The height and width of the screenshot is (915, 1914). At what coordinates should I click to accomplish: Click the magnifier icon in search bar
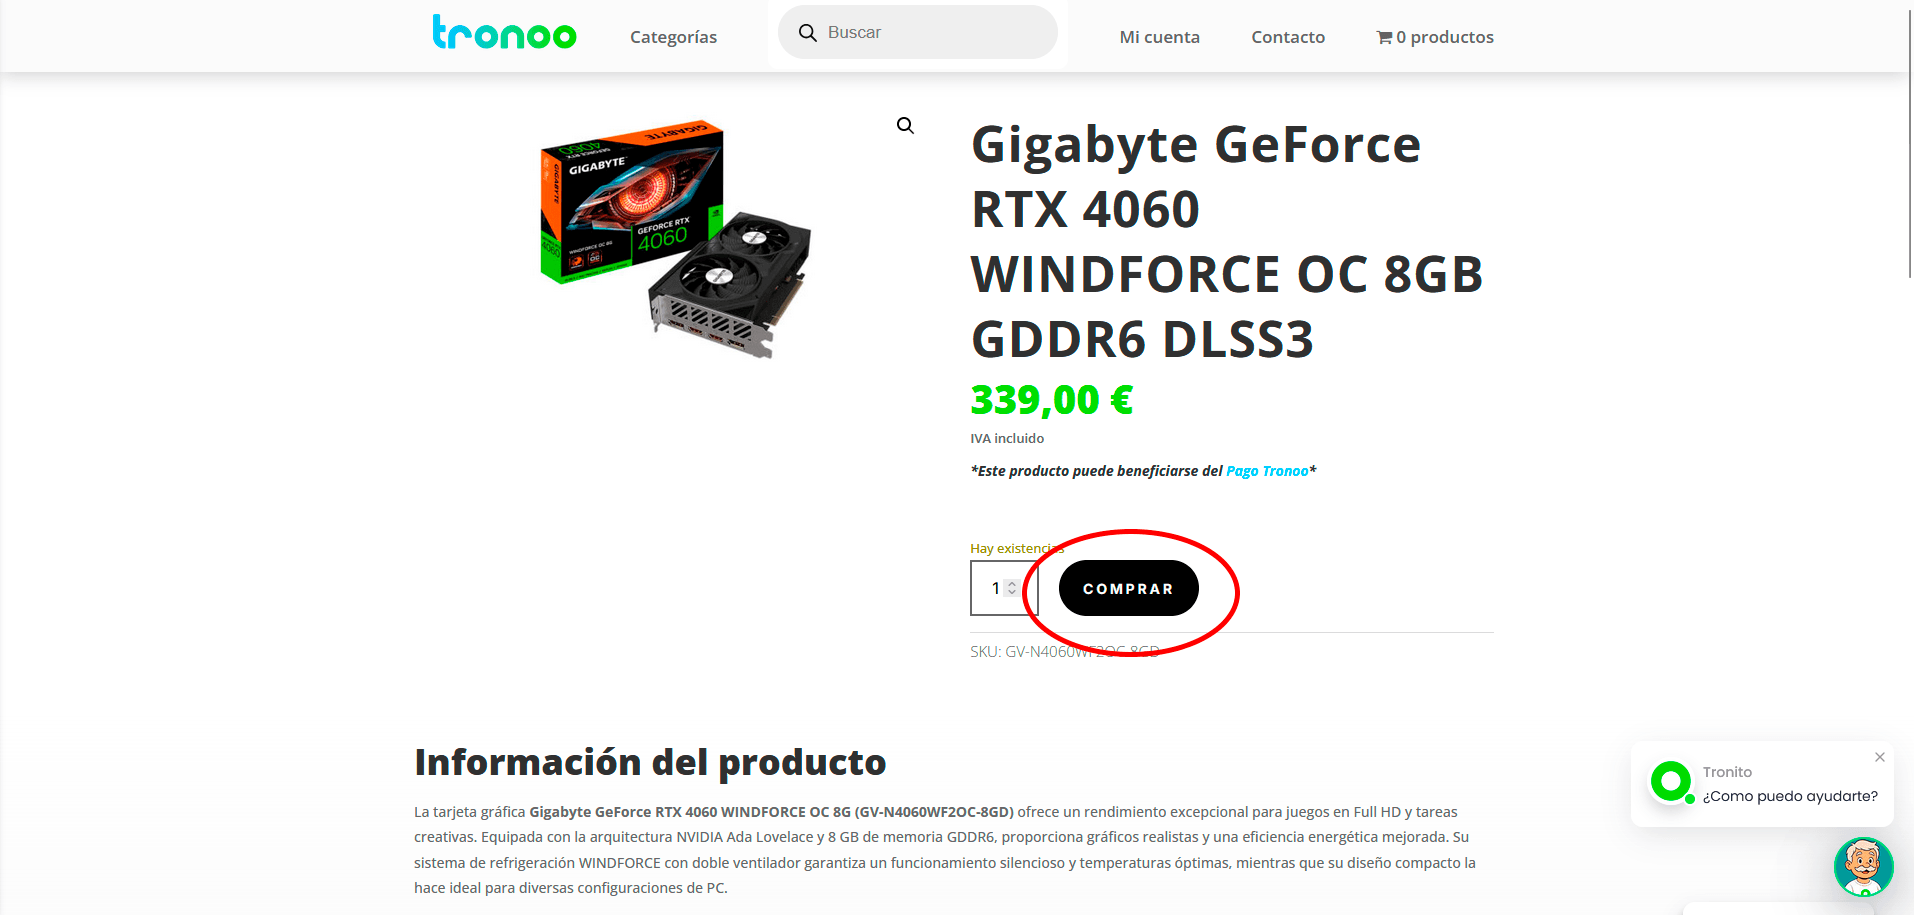pyautogui.click(x=808, y=33)
